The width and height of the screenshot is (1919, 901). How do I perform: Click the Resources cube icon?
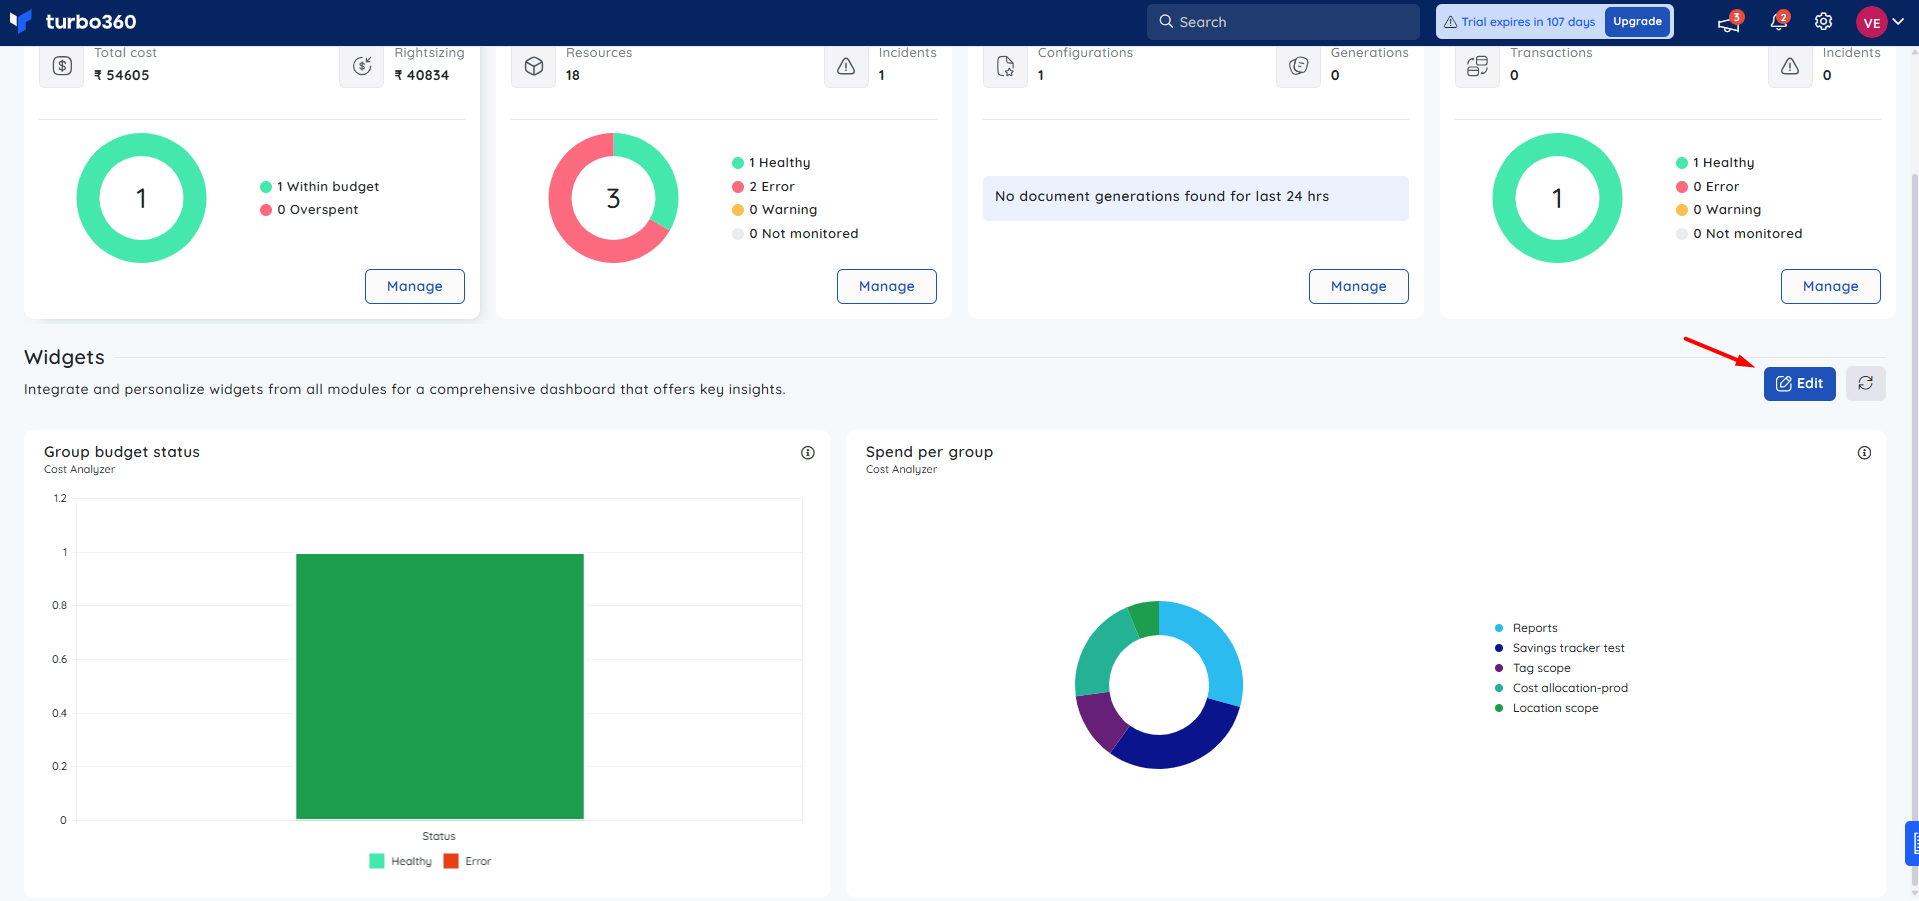click(534, 66)
